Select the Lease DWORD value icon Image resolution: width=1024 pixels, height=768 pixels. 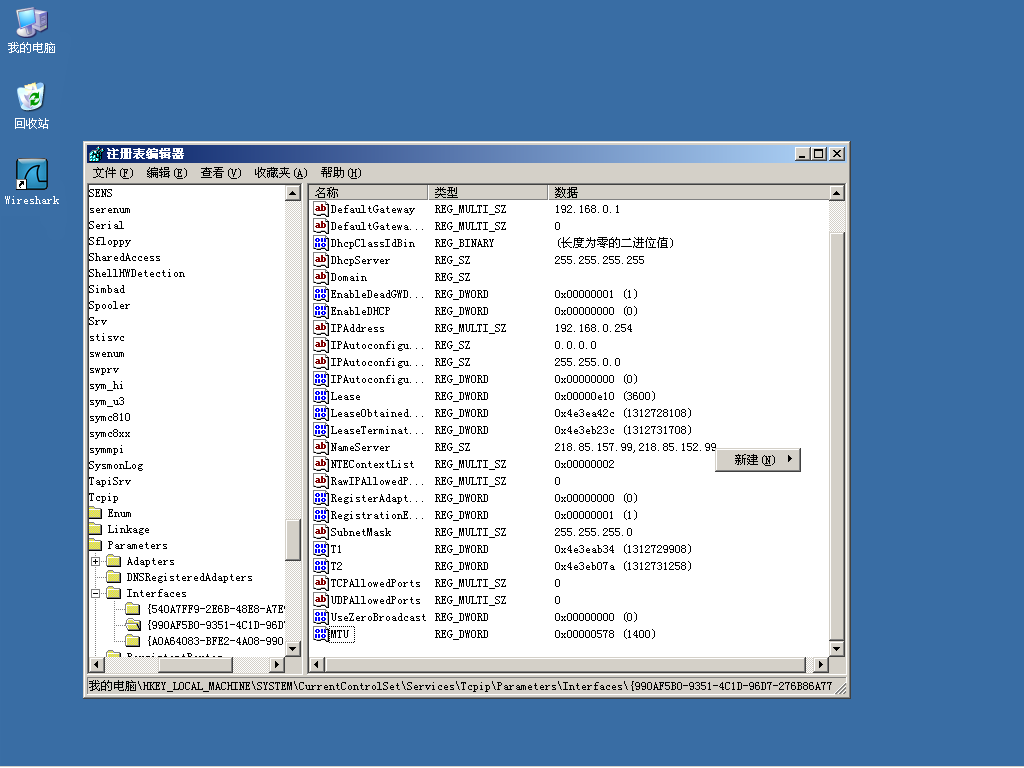click(x=320, y=396)
